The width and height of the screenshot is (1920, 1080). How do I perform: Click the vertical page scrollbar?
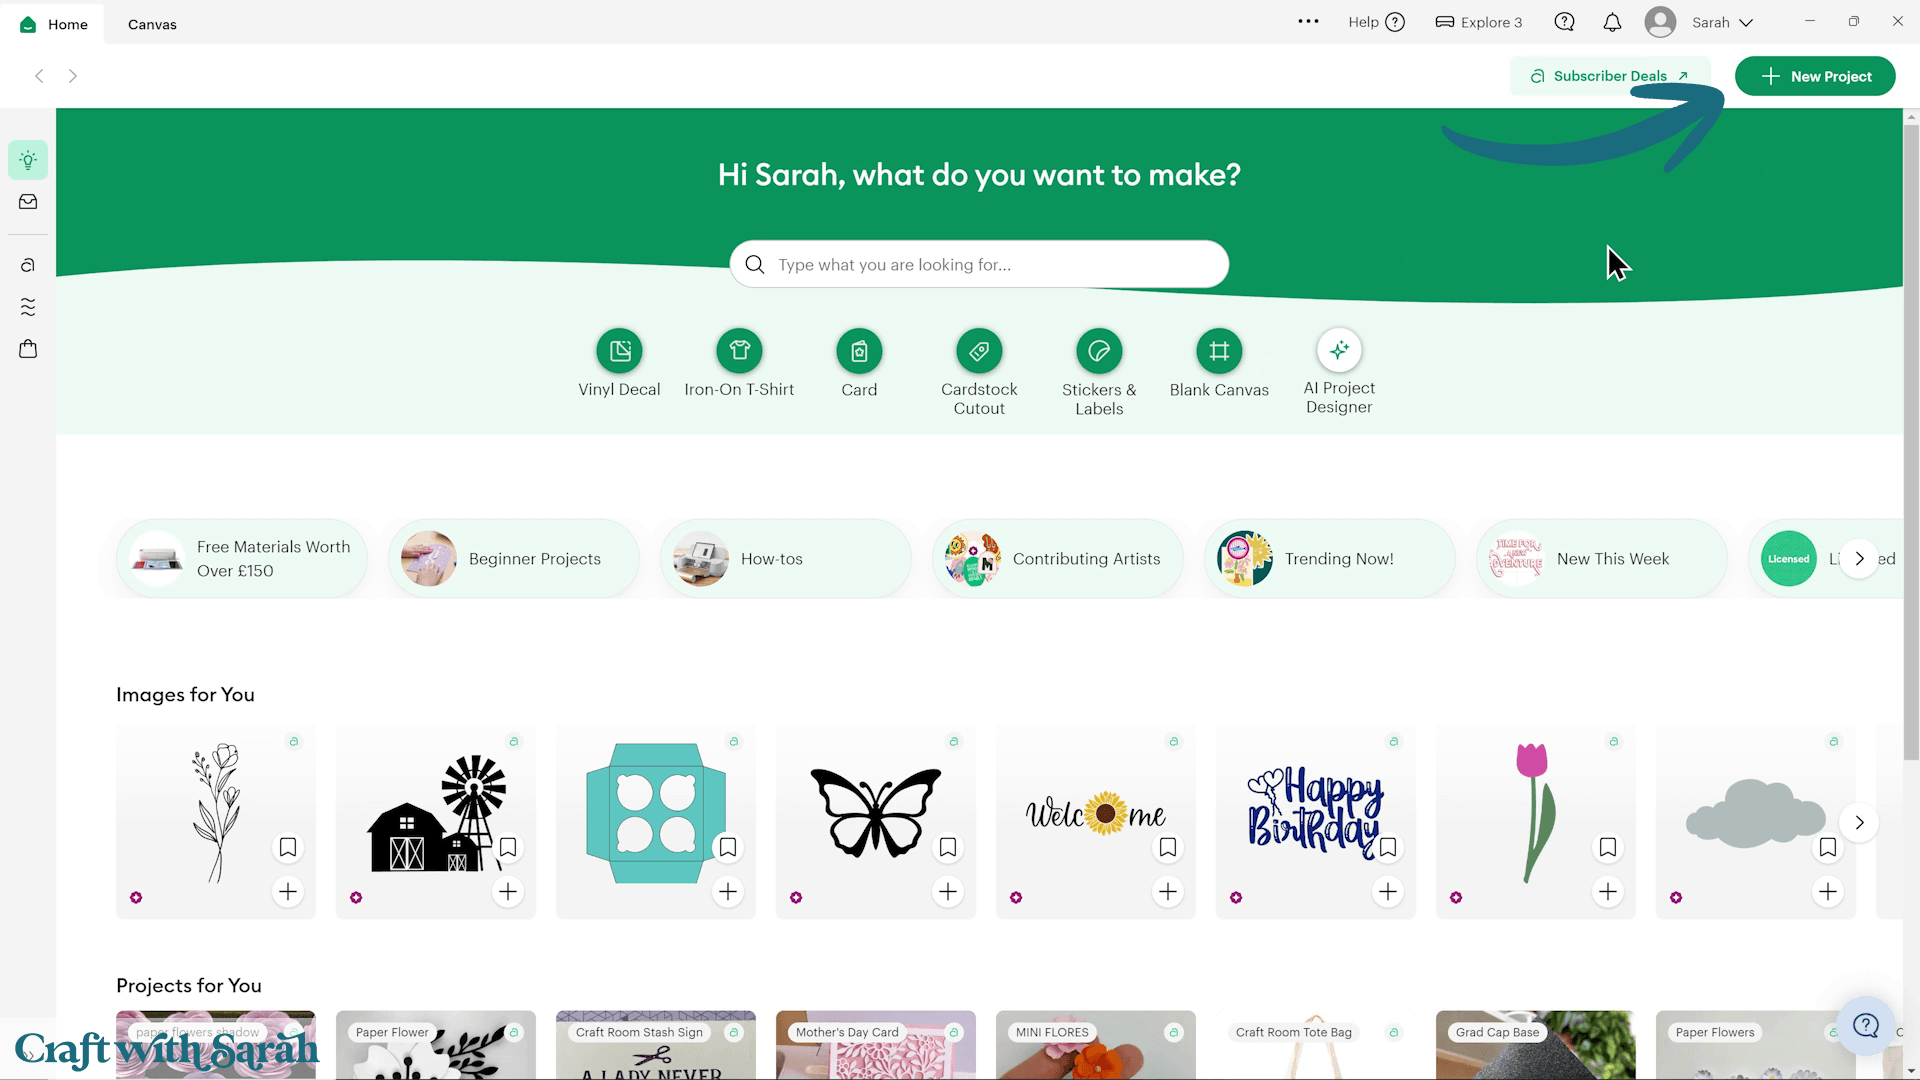[x=1911, y=440]
